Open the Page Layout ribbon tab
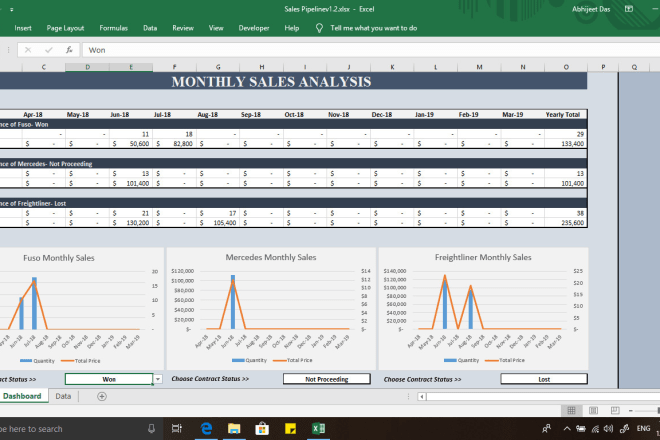The height and width of the screenshot is (440, 660). [x=65, y=28]
